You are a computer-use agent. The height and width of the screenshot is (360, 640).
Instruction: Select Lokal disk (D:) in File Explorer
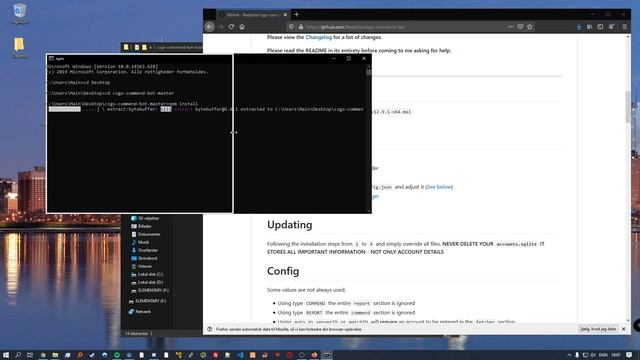pyautogui.click(x=147, y=282)
